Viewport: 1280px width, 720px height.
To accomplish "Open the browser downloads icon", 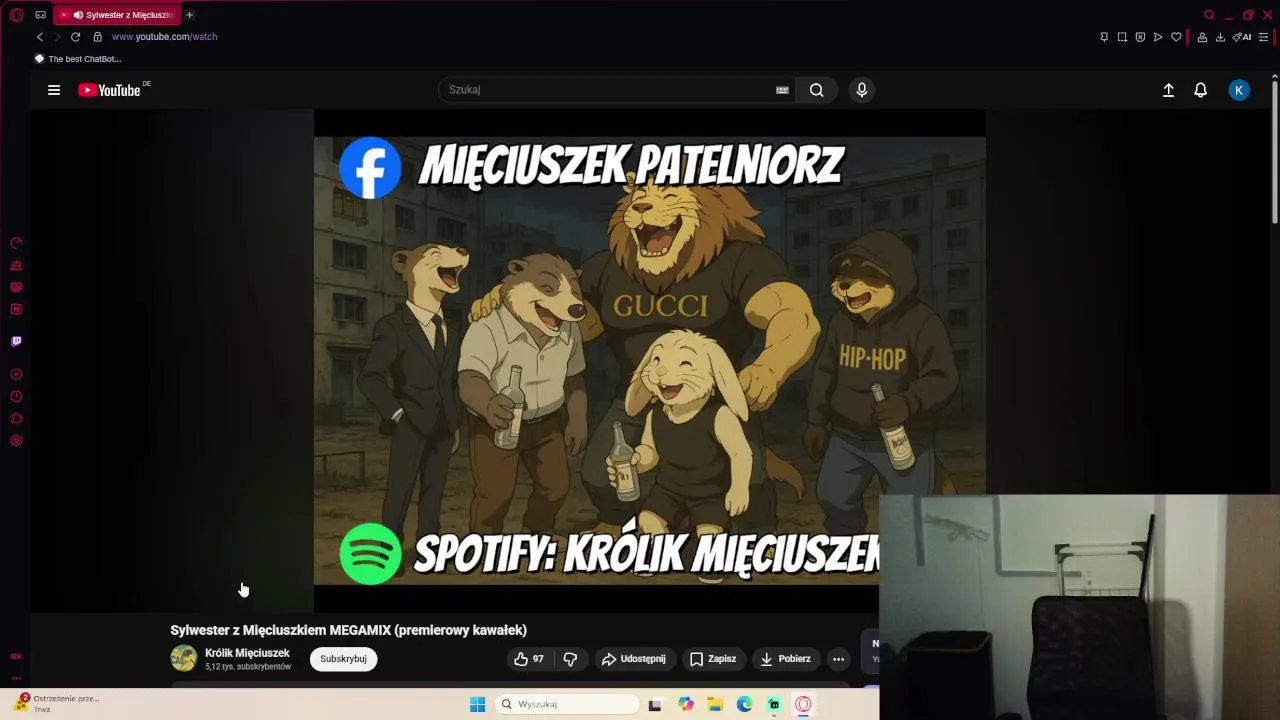I will tap(1220, 37).
